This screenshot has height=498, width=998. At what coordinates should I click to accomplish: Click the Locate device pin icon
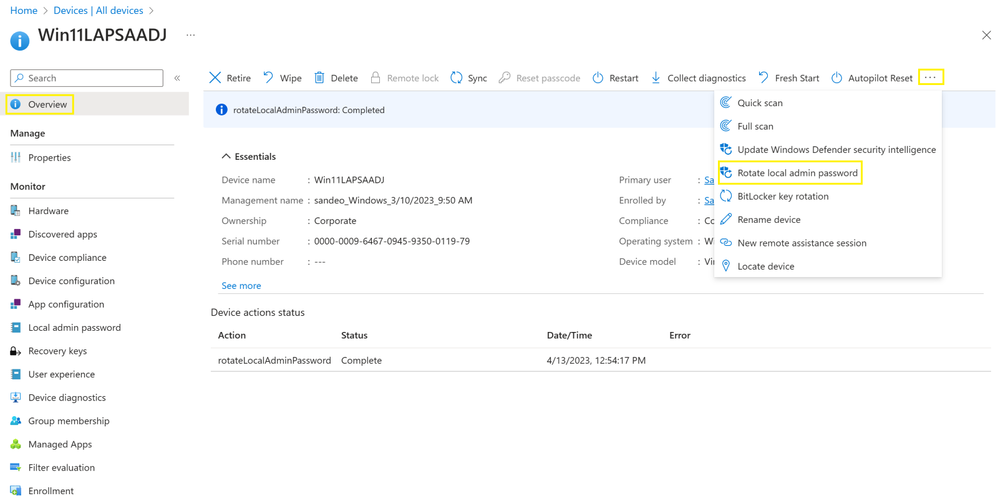pos(726,266)
